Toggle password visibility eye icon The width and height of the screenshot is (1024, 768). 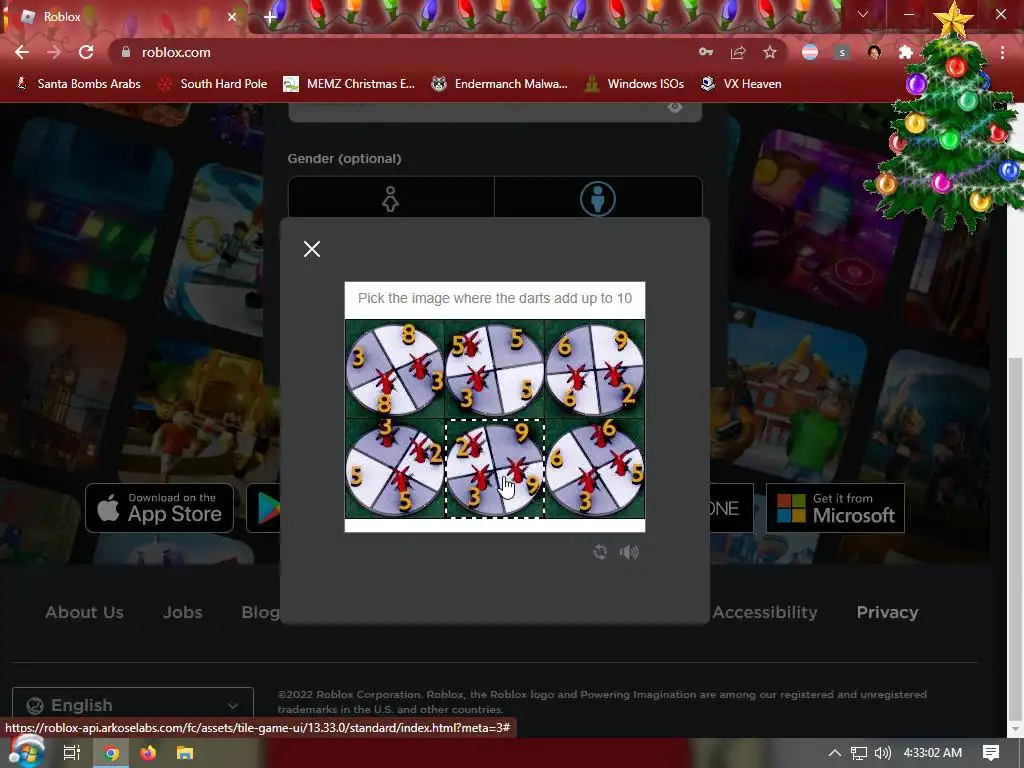[x=675, y=107]
